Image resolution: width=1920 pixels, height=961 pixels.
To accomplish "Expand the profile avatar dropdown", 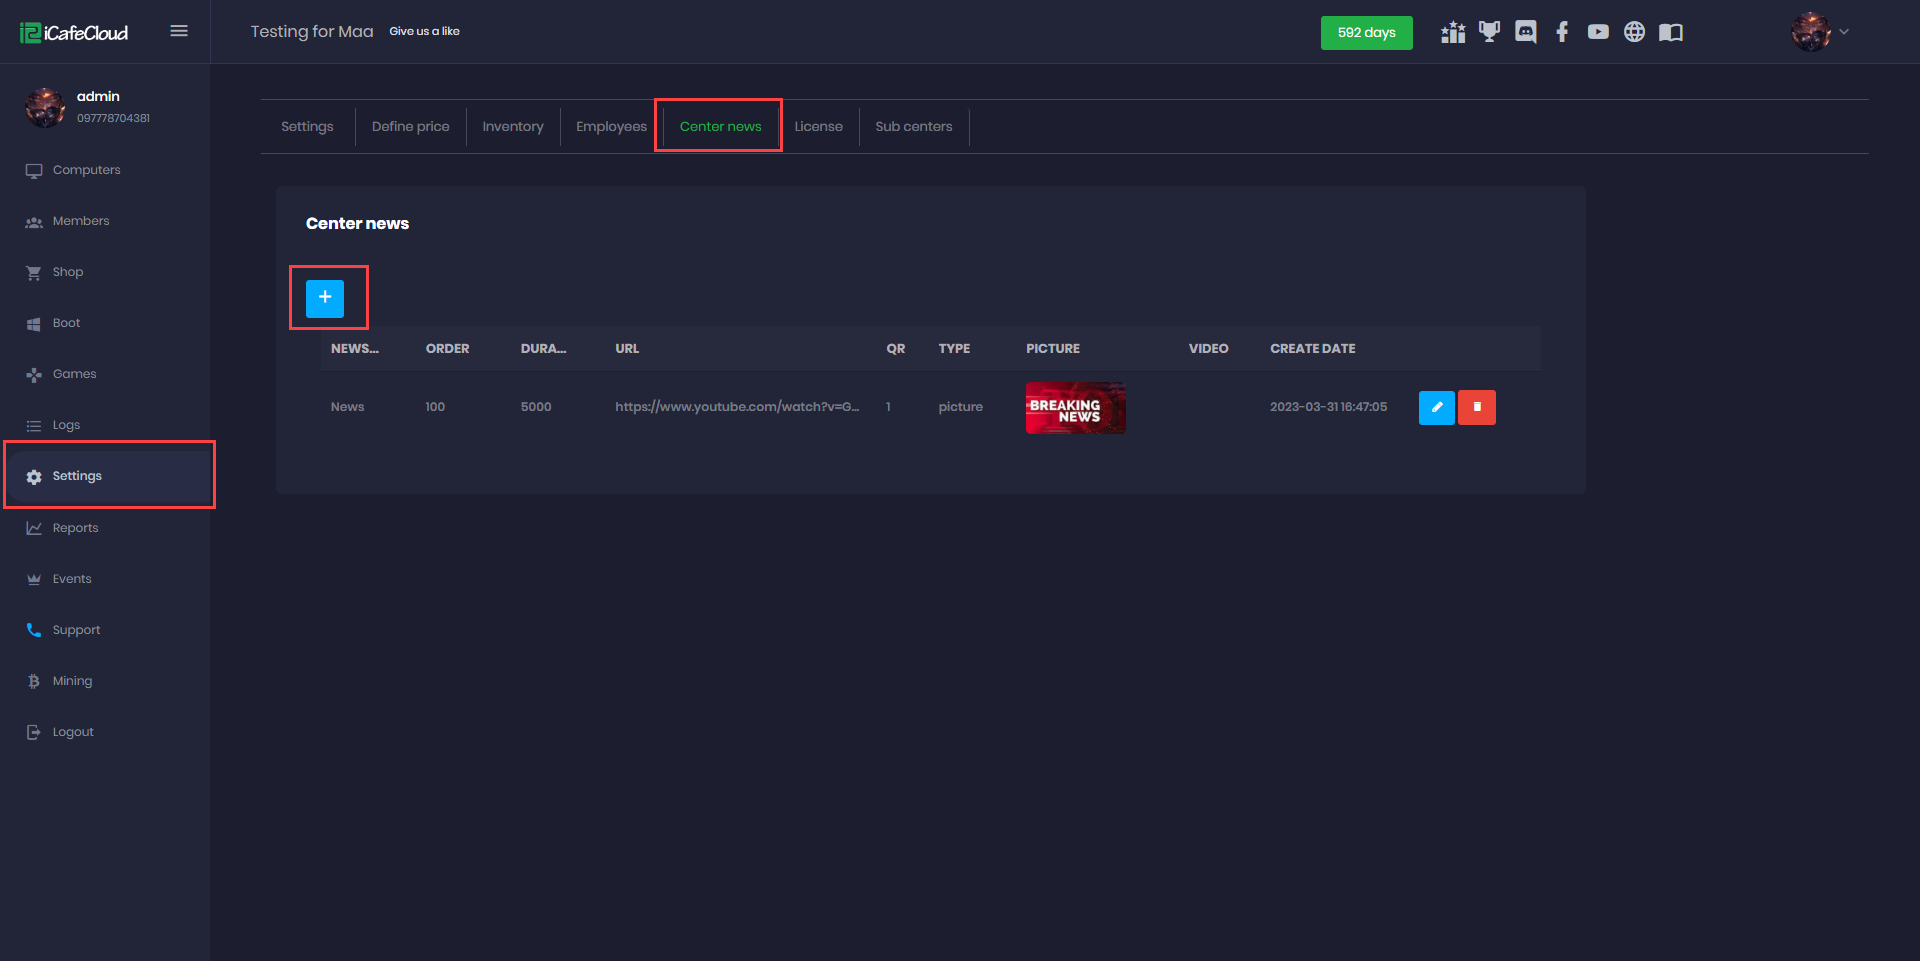I will [x=1820, y=32].
